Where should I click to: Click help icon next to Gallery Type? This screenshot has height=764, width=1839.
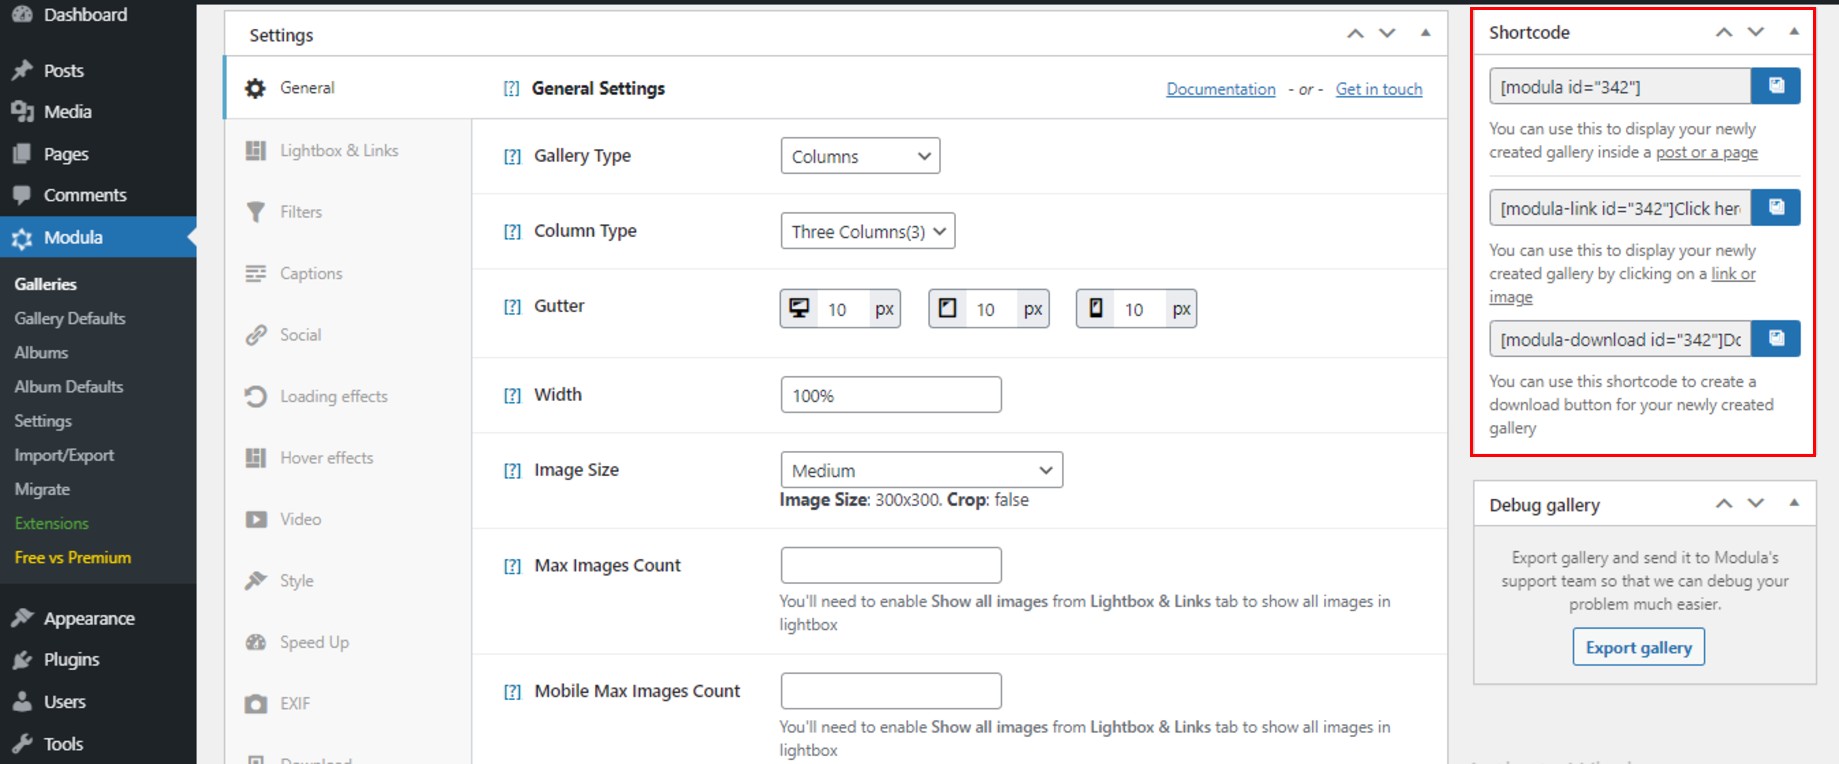512,156
